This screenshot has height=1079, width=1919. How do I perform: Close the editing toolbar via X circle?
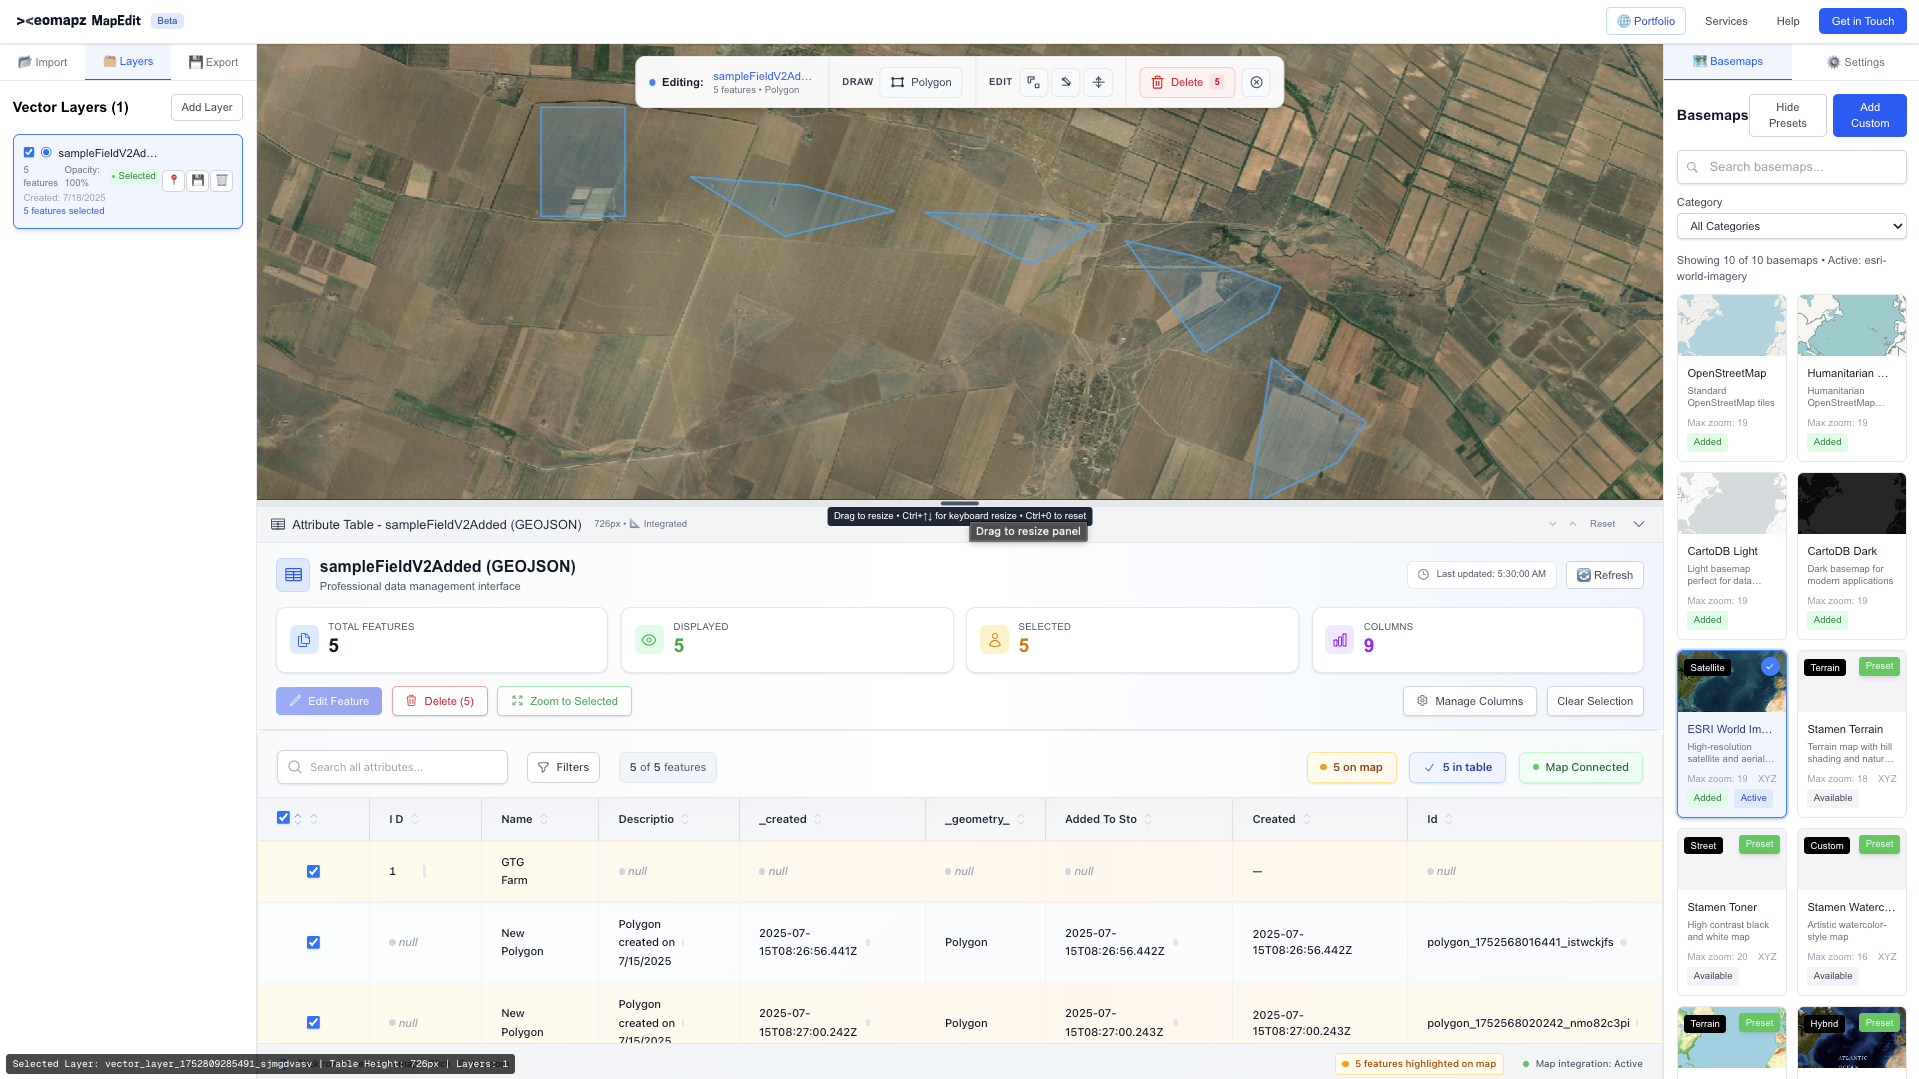1257,82
